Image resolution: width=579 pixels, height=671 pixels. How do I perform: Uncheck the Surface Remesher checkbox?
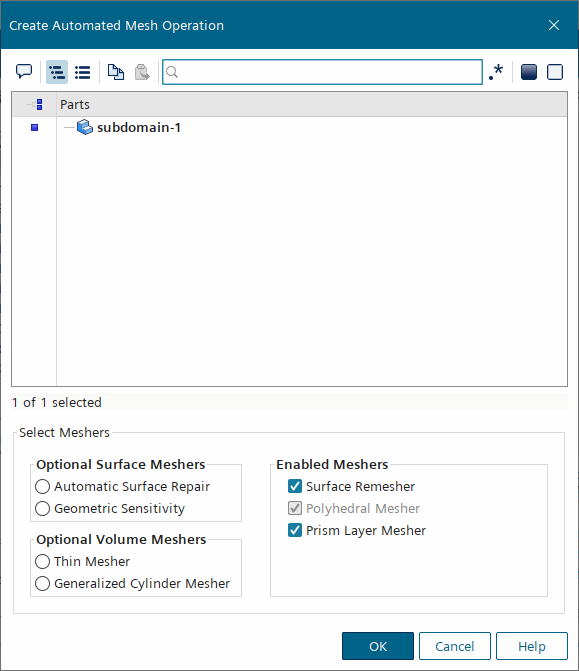click(295, 486)
